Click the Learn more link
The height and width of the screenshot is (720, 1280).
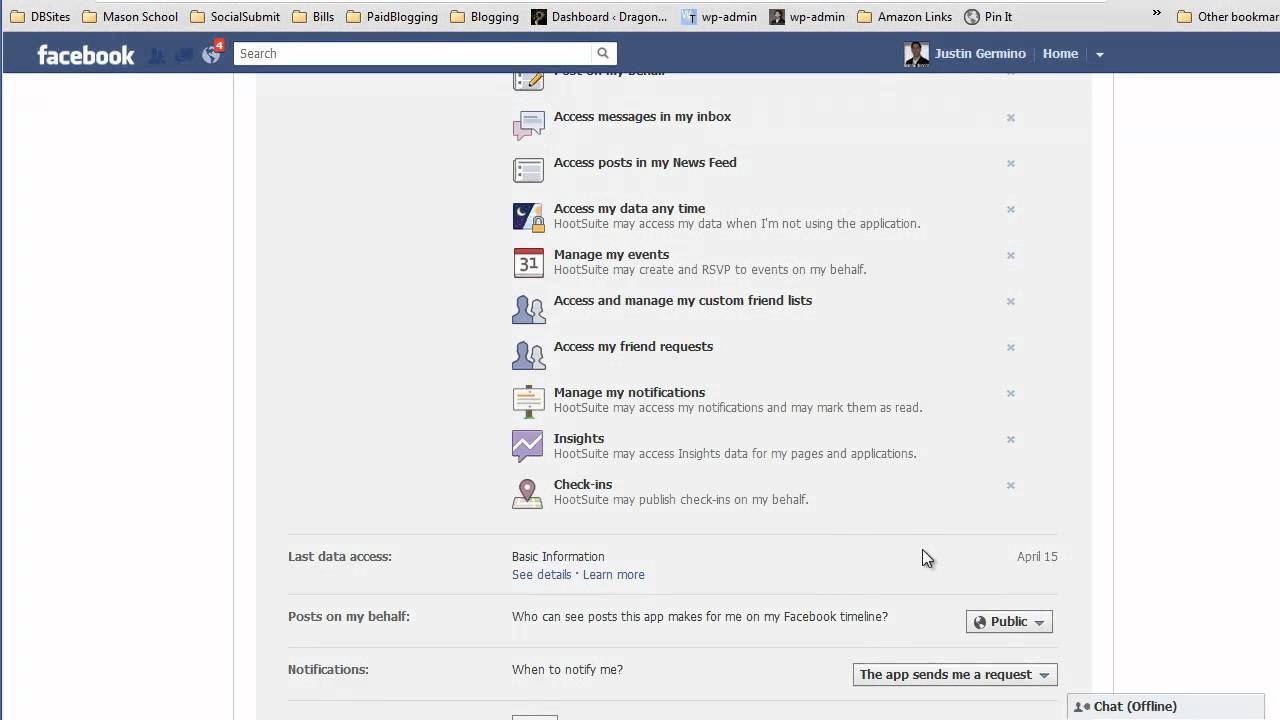click(613, 575)
